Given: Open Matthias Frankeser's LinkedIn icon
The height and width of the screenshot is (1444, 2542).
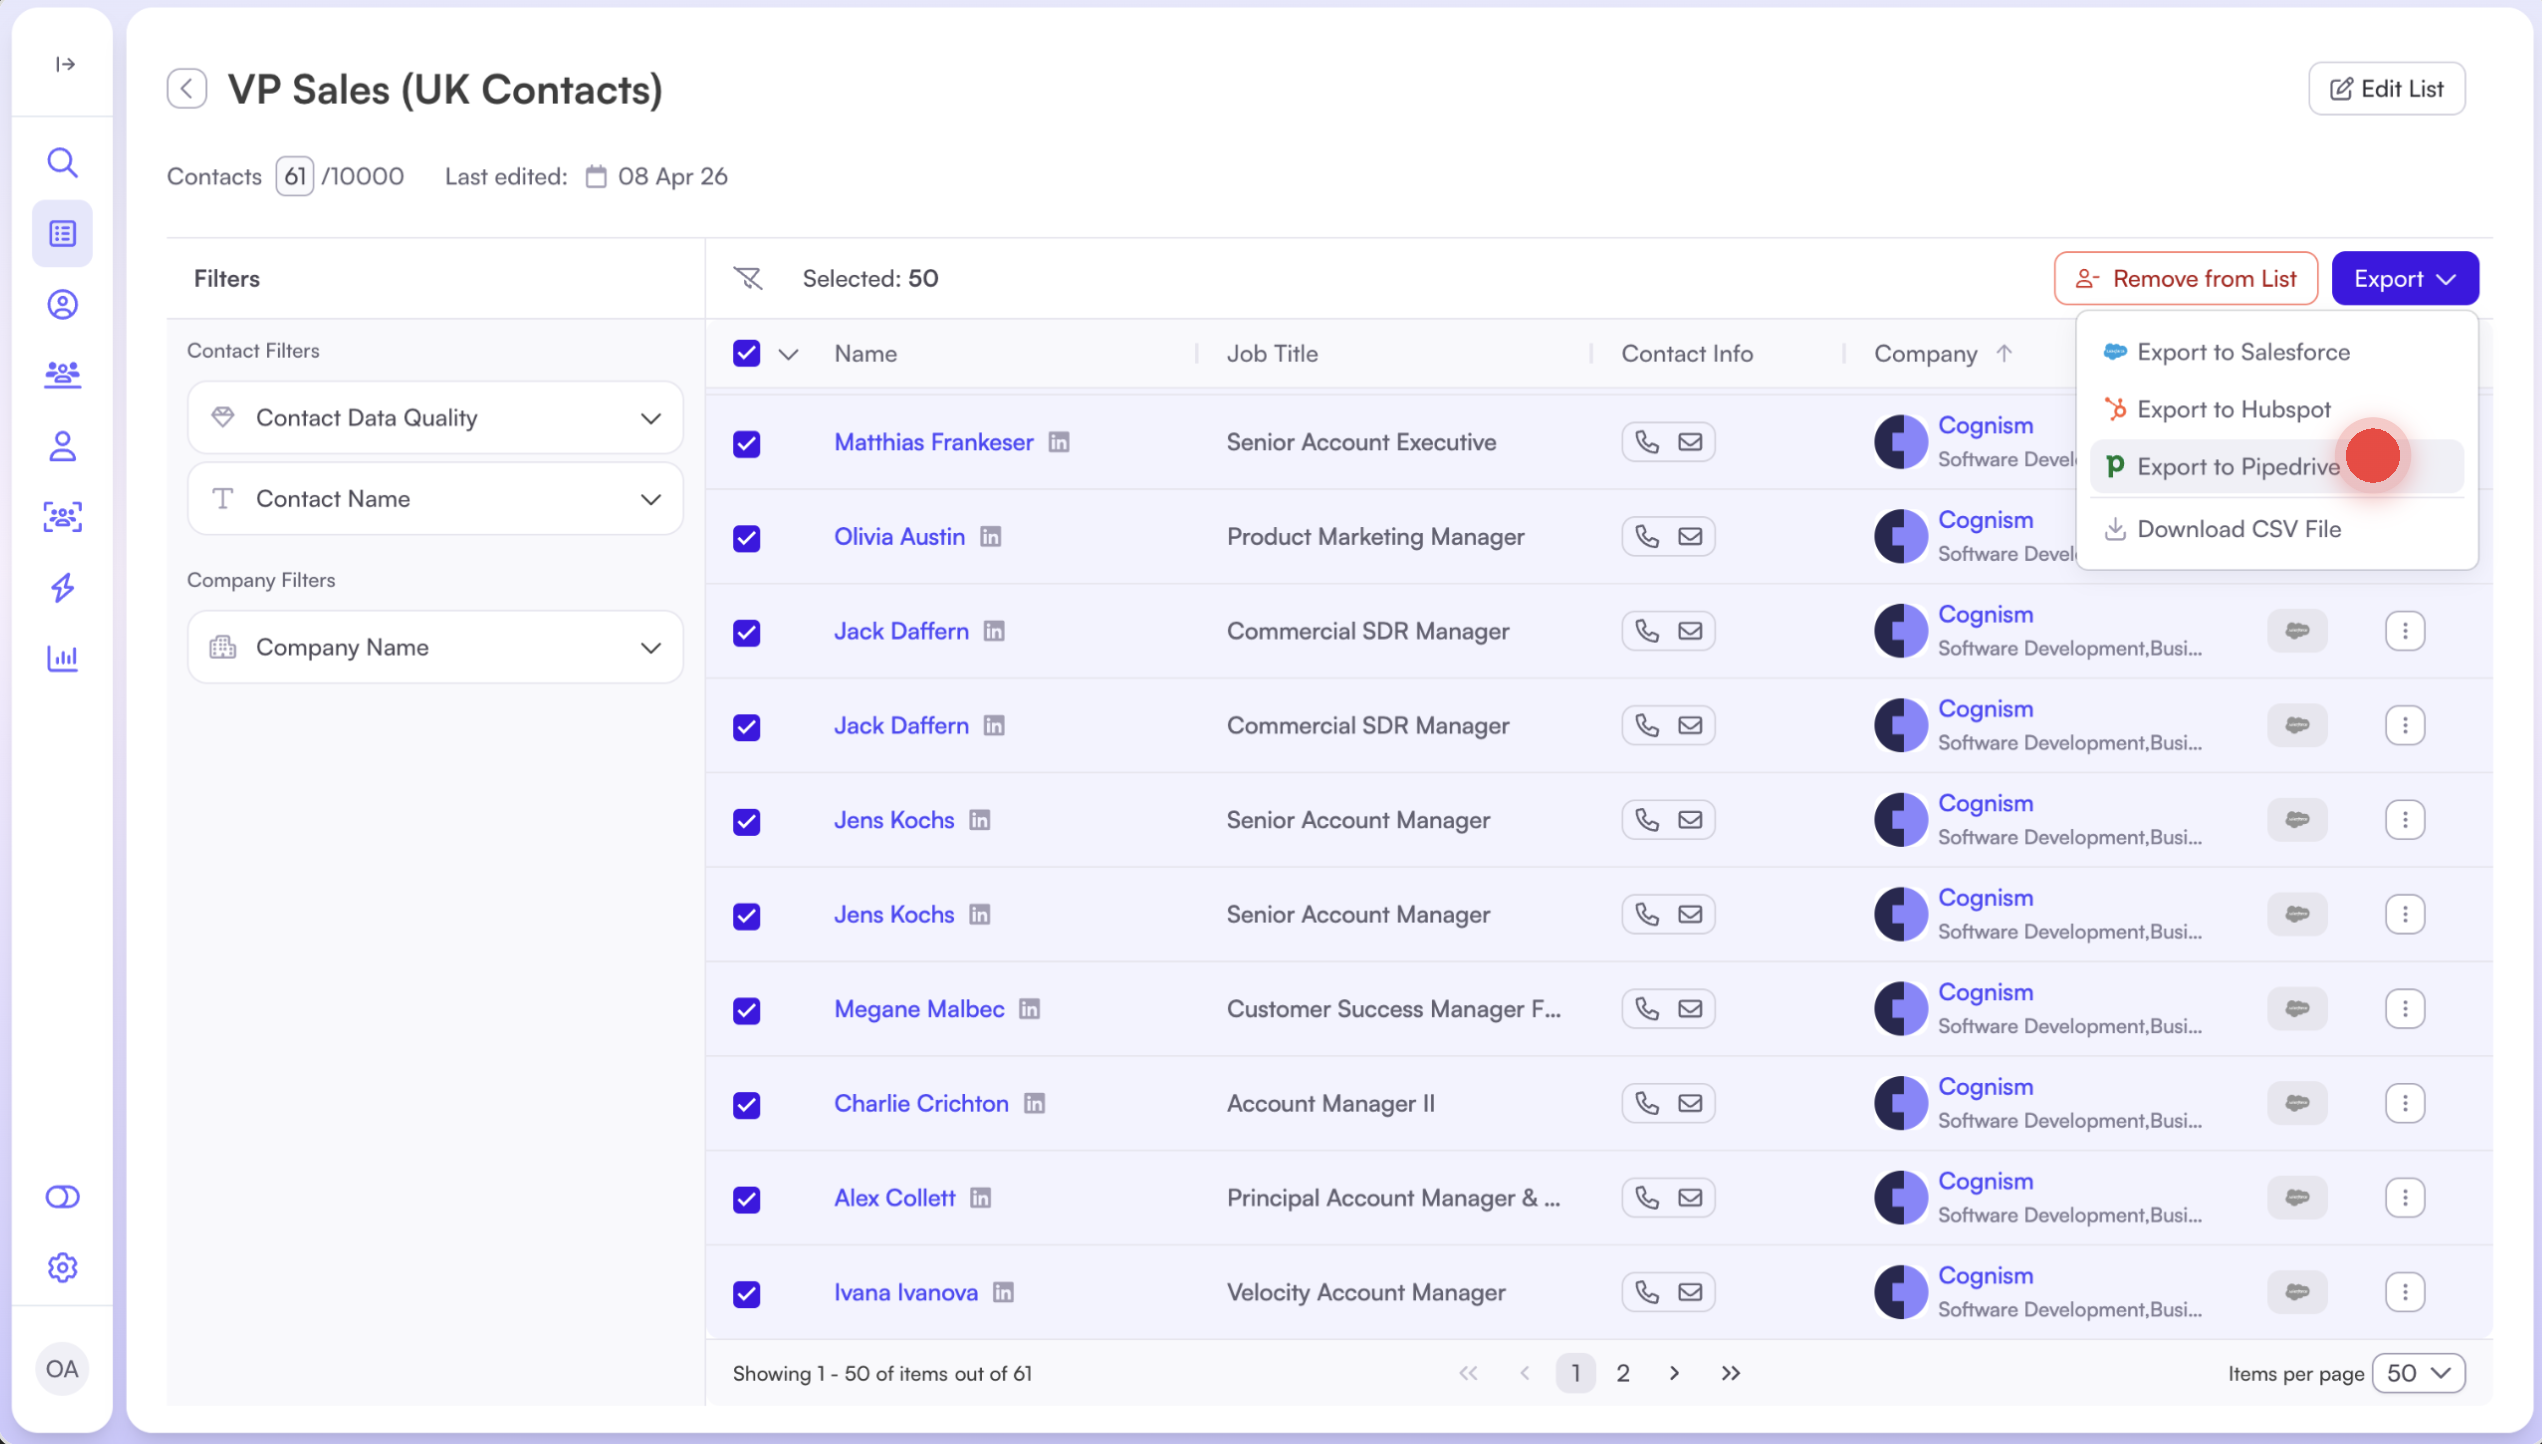Looking at the screenshot, I should tap(1059, 442).
